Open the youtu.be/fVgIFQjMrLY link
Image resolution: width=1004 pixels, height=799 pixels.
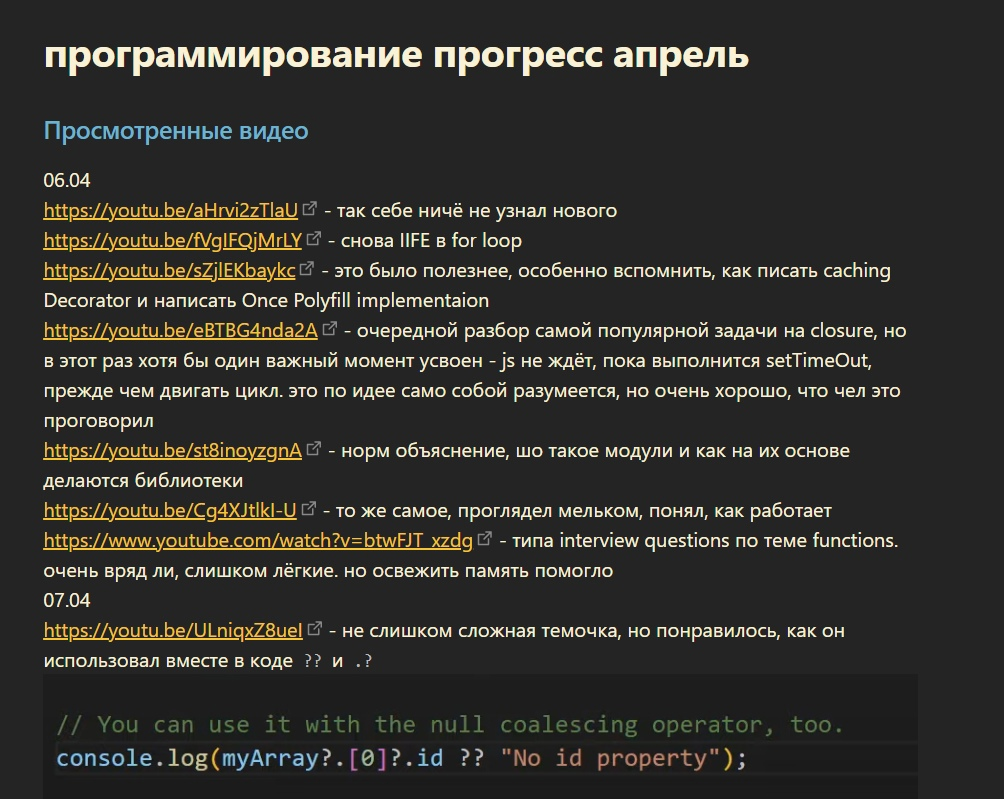172,241
